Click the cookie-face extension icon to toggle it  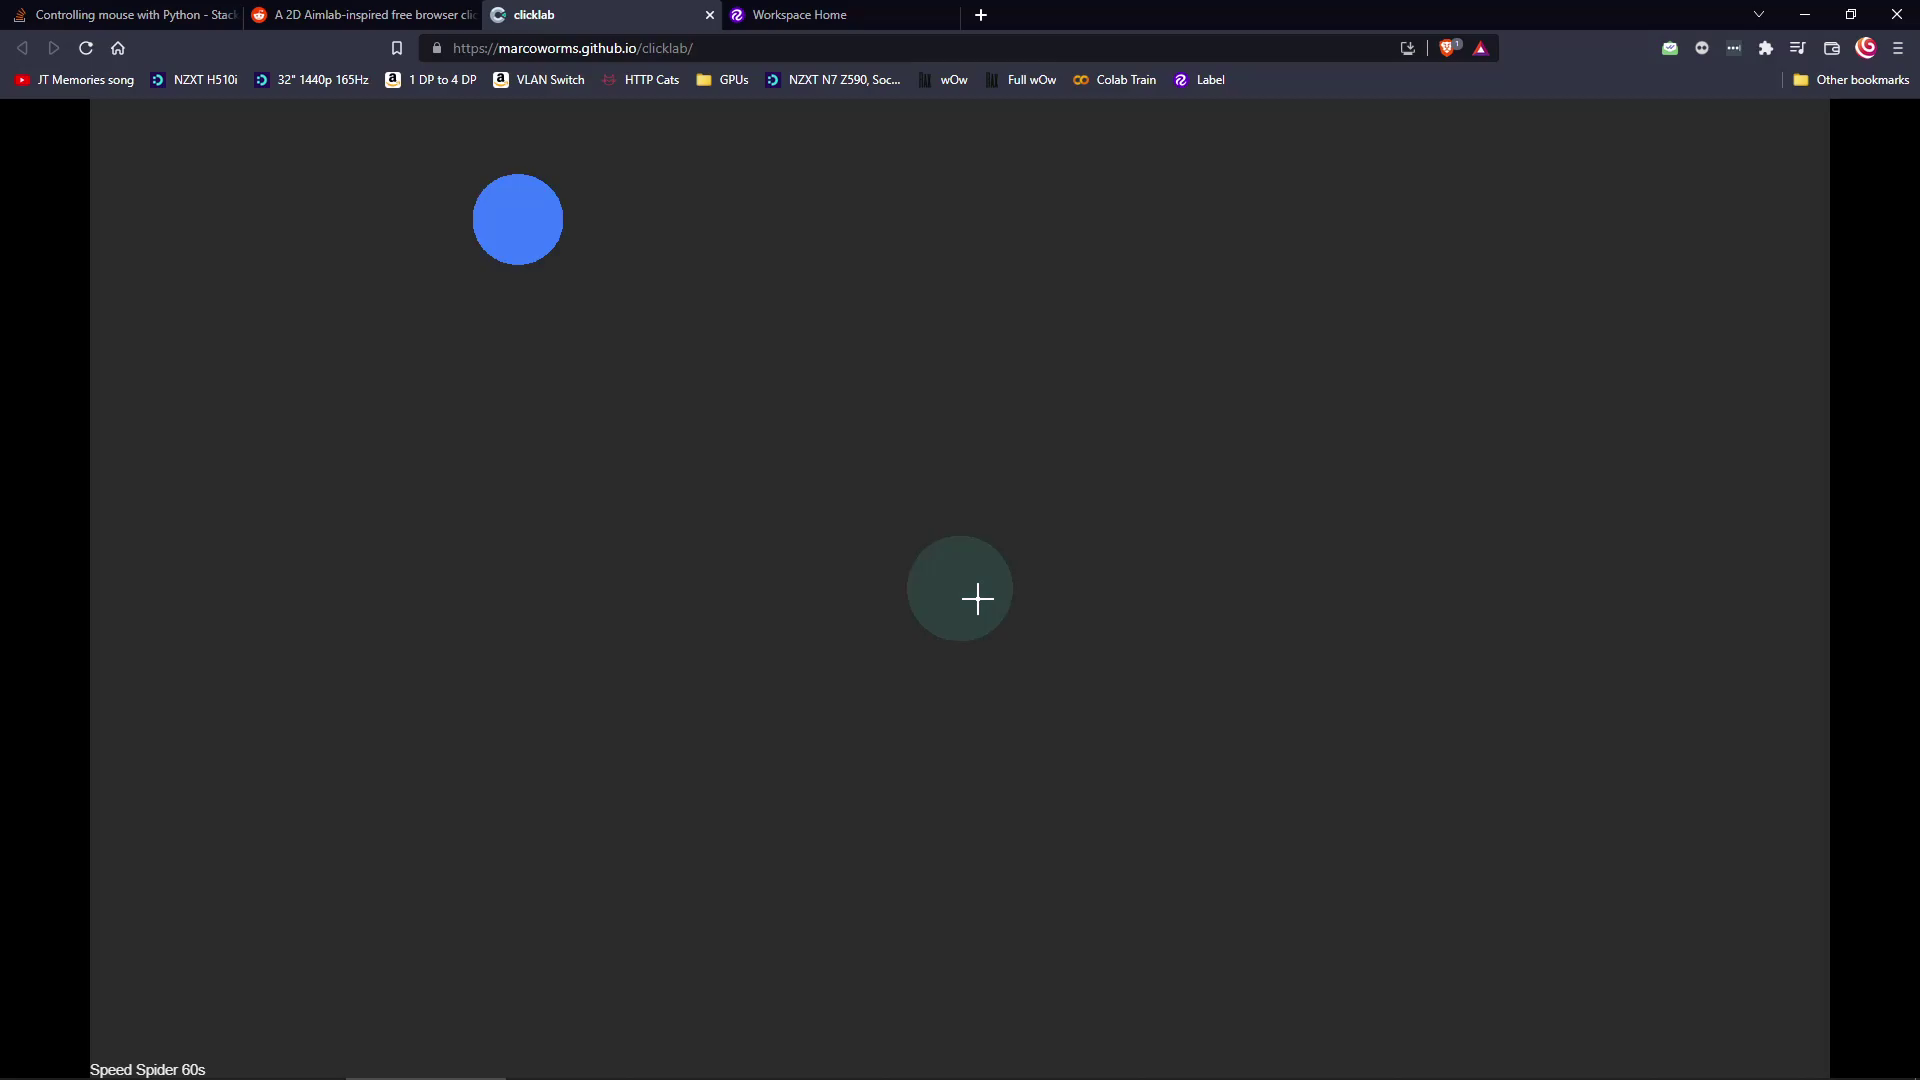tap(1703, 48)
